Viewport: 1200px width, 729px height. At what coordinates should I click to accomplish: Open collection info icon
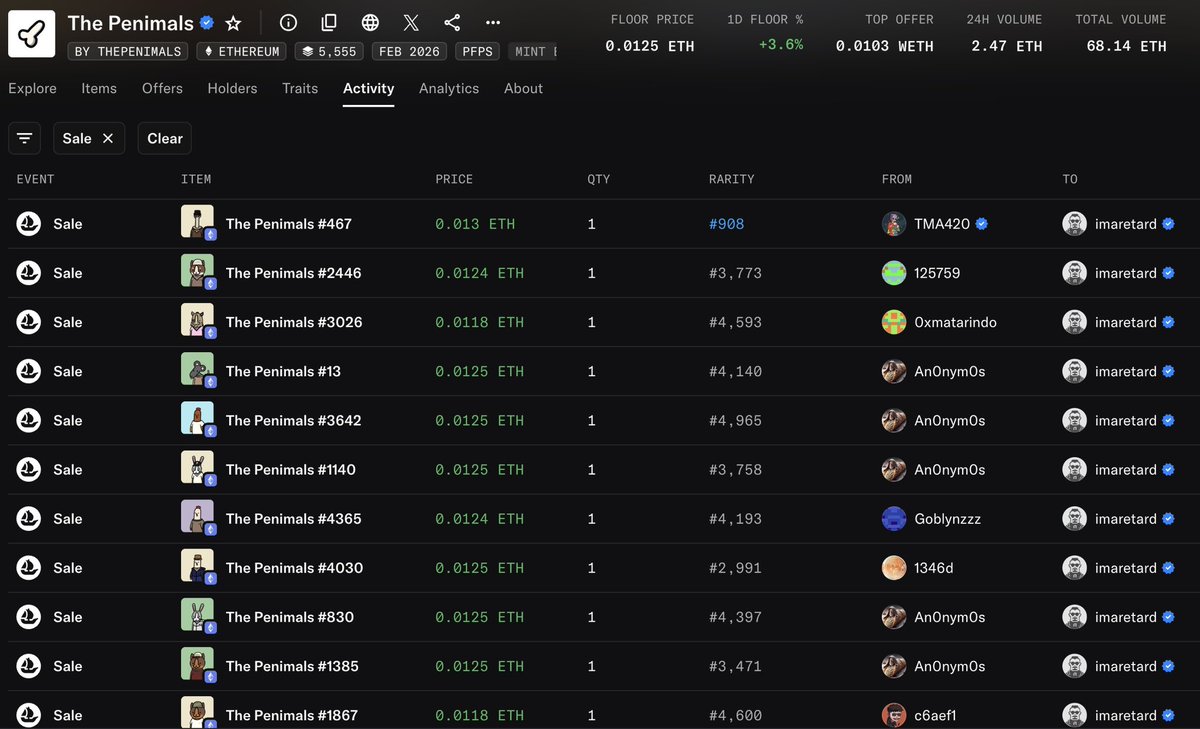point(288,23)
